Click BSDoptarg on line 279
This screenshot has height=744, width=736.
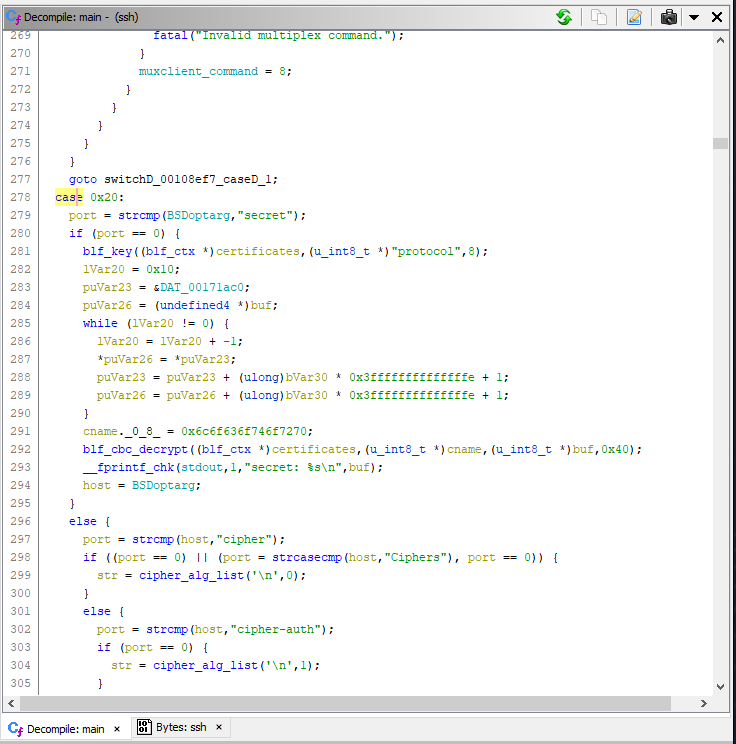198,215
